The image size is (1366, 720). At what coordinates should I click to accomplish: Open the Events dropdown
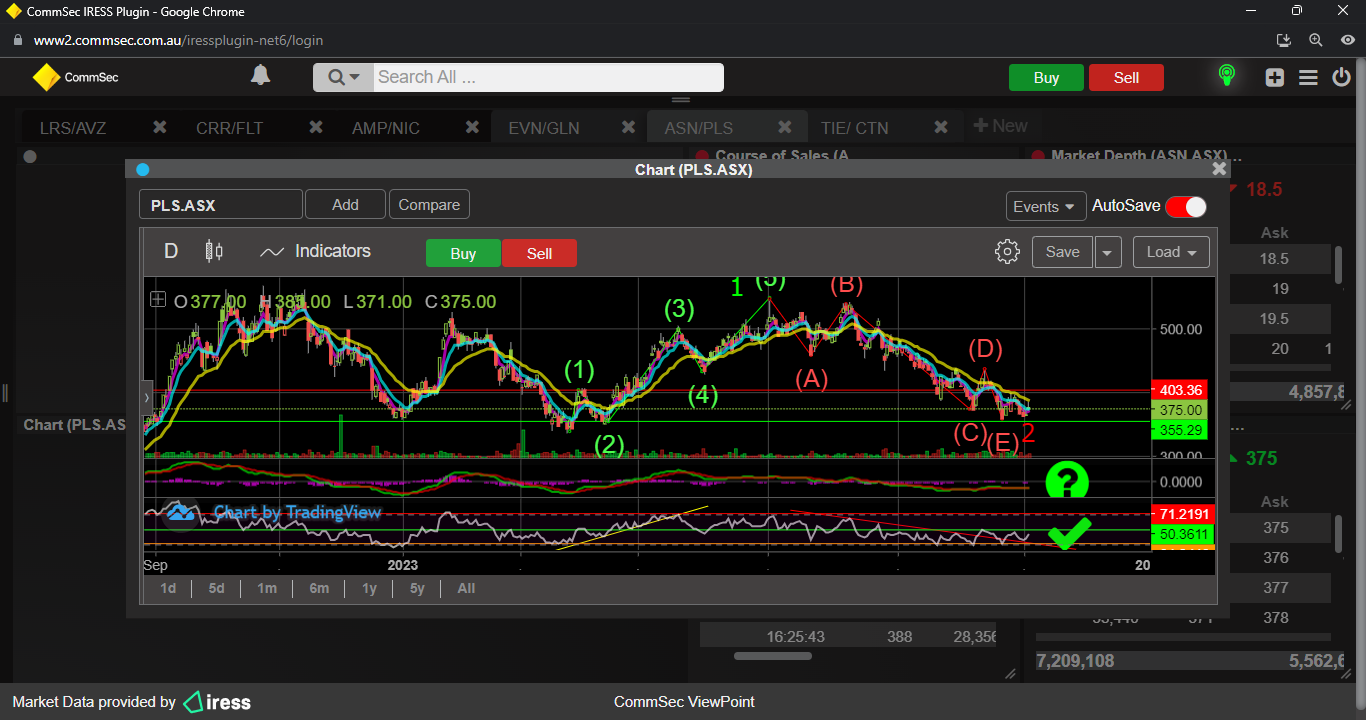click(x=1046, y=206)
